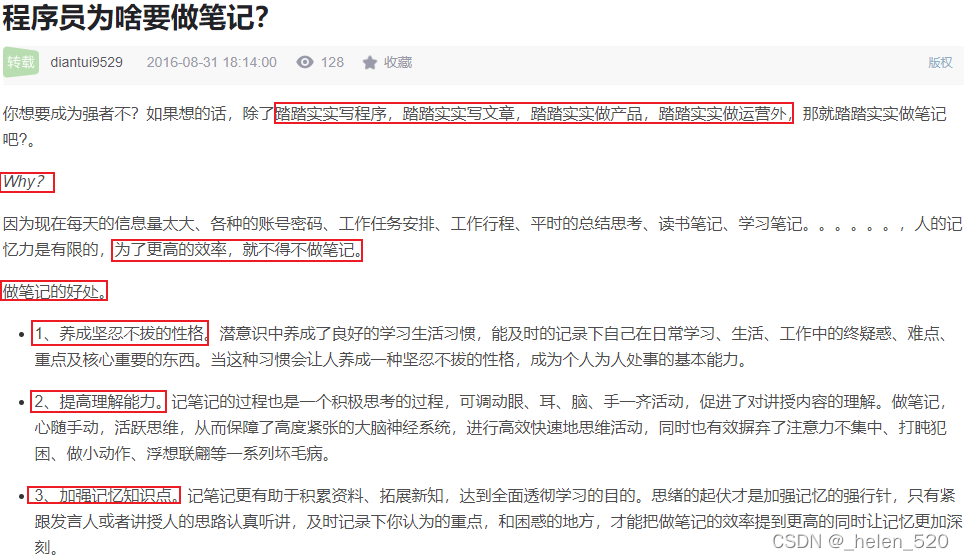Click the eye view-count icon
Image resolution: width=964 pixels, height=560 pixels.
tap(305, 62)
